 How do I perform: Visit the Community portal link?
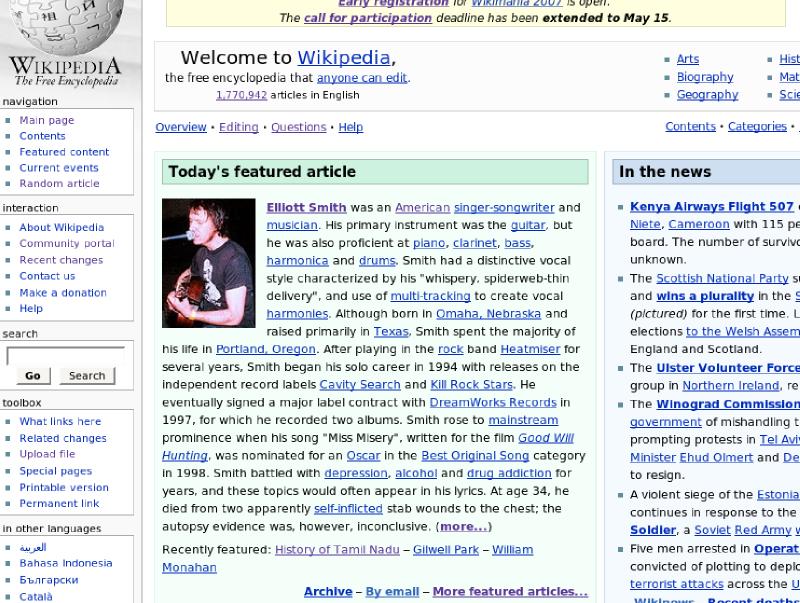pos(67,244)
